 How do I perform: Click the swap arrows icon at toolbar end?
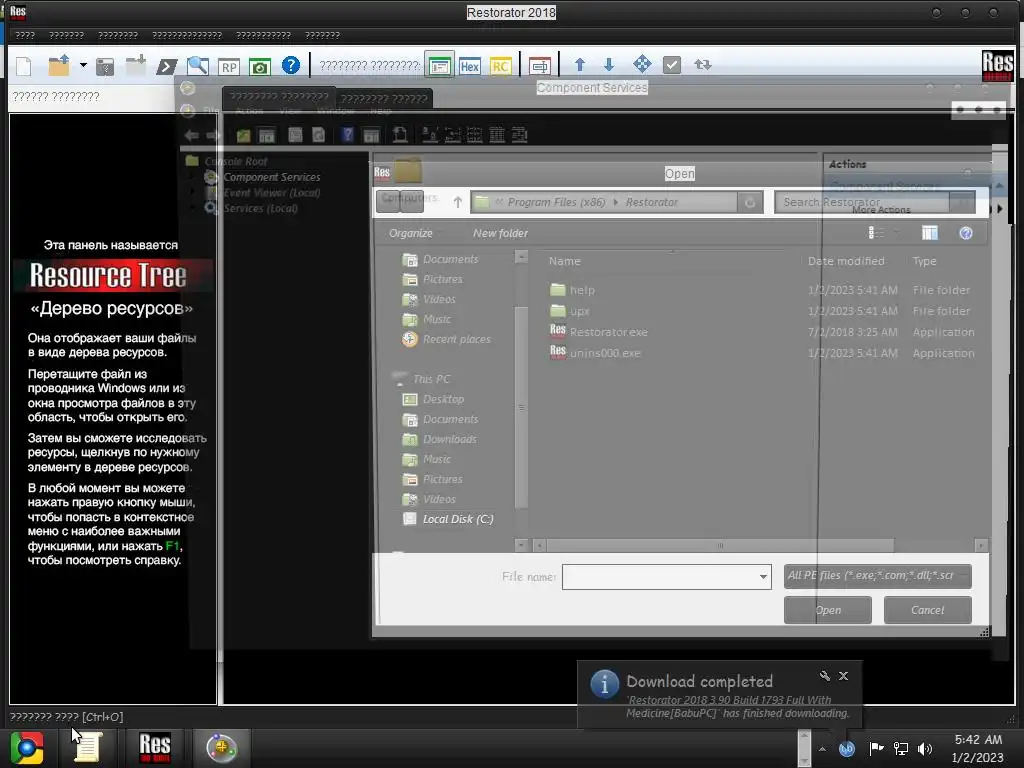(703, 65)
